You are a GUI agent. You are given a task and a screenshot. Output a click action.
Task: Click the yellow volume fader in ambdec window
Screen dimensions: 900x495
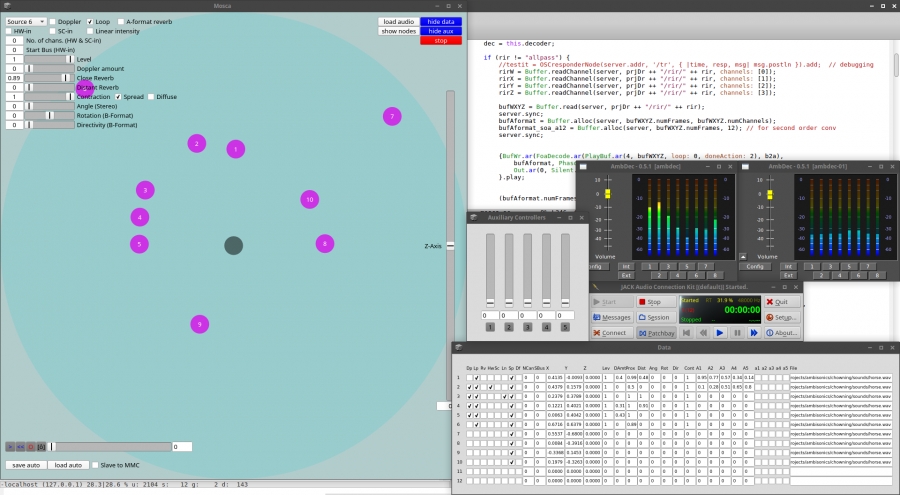coord(608,194)
